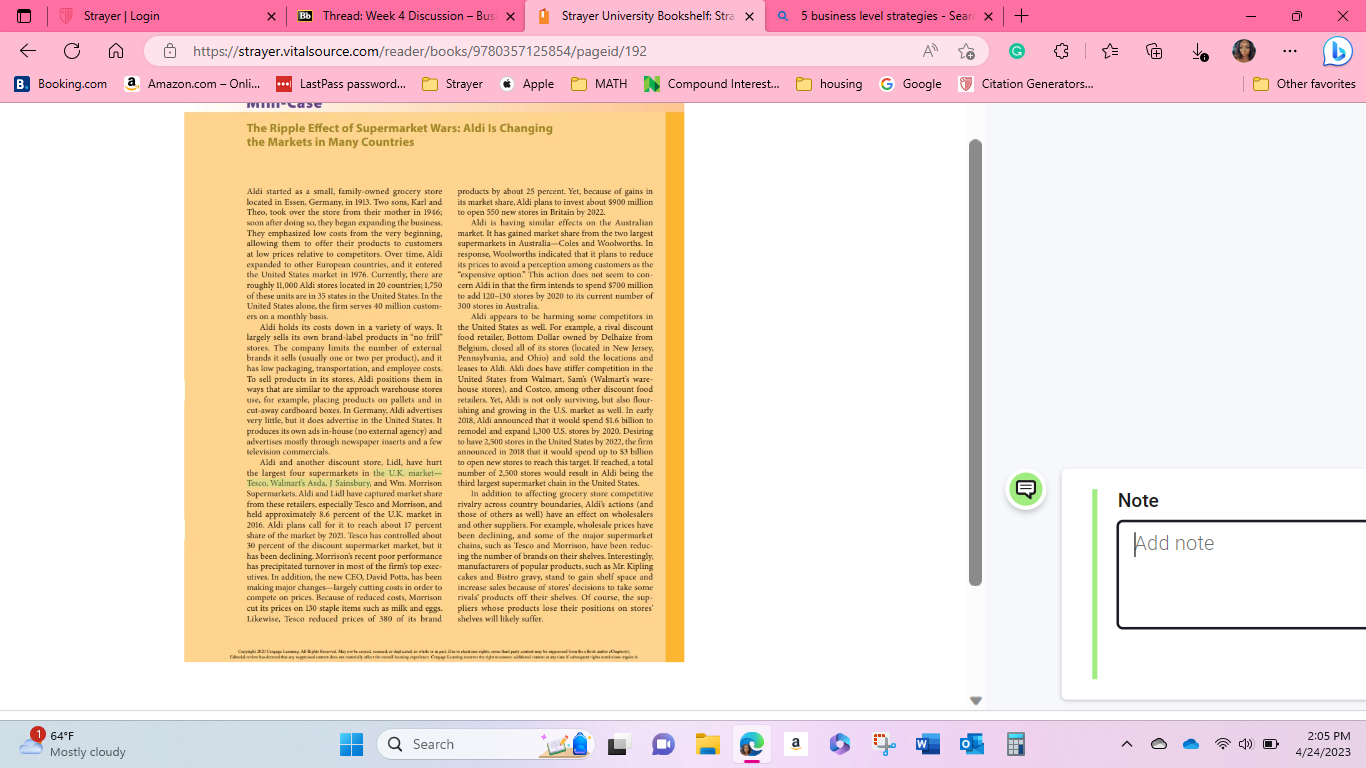
Task: Open the Booking.com bookmark
Action: [61, 84]
